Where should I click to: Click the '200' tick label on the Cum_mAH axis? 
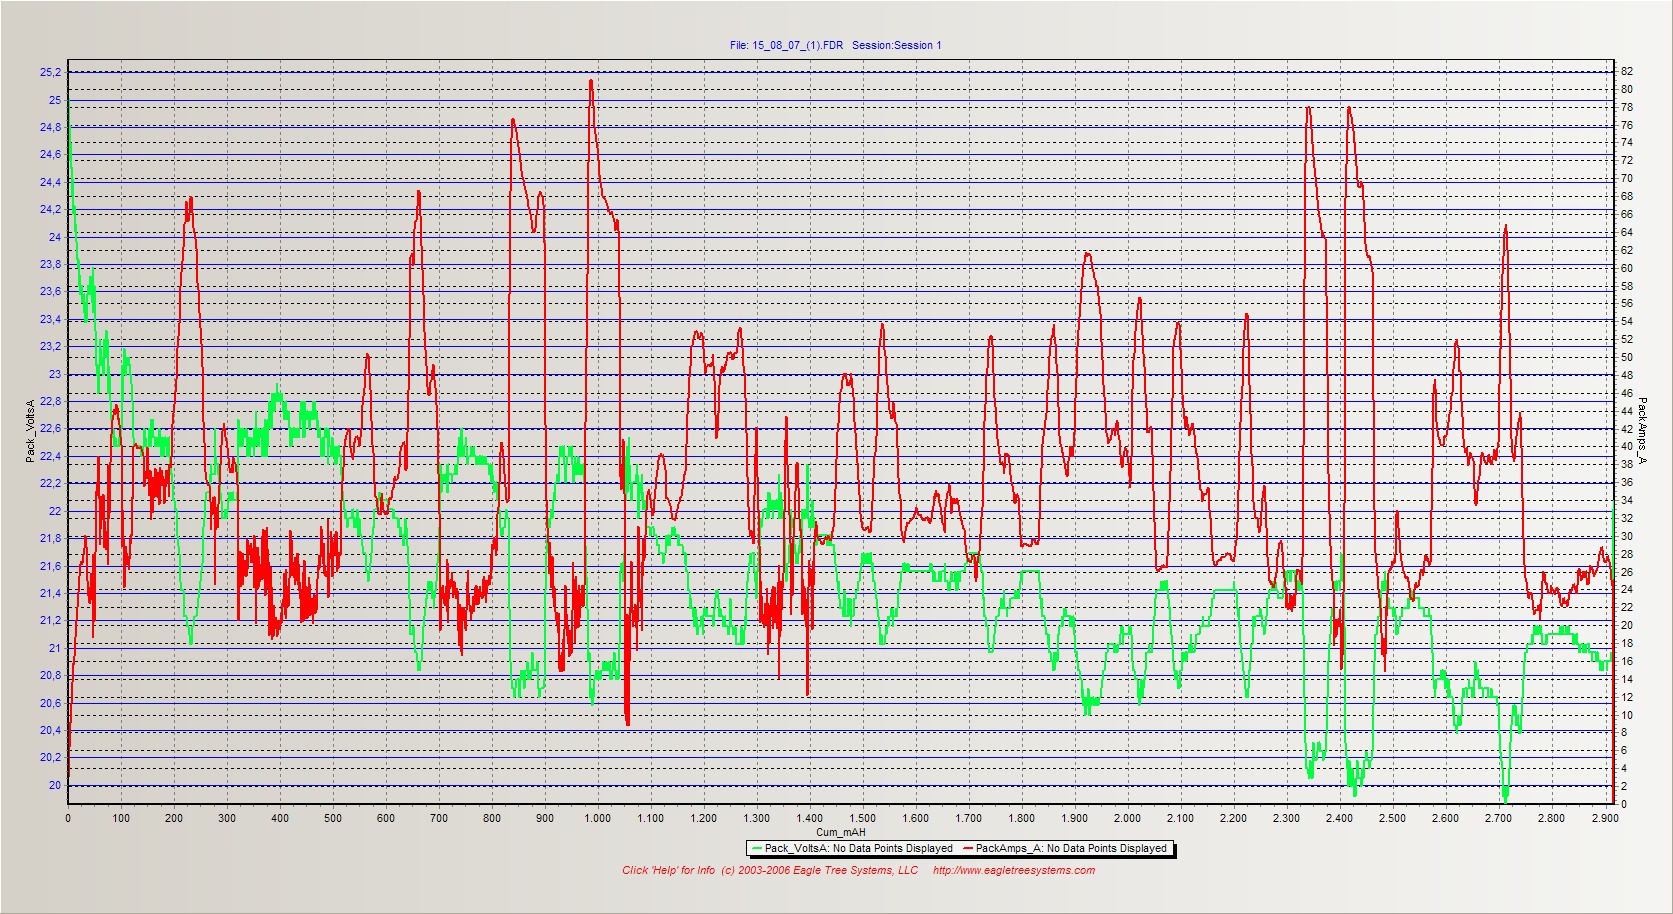174,818
